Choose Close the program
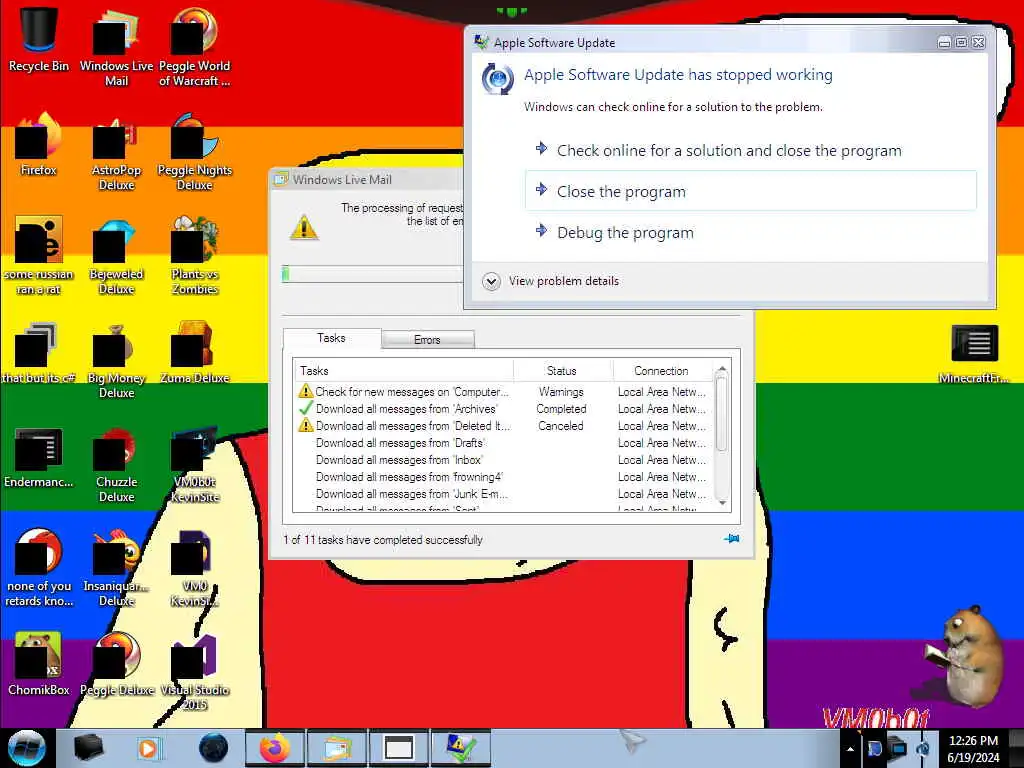1024x768 pixels. tap(751, 191)
